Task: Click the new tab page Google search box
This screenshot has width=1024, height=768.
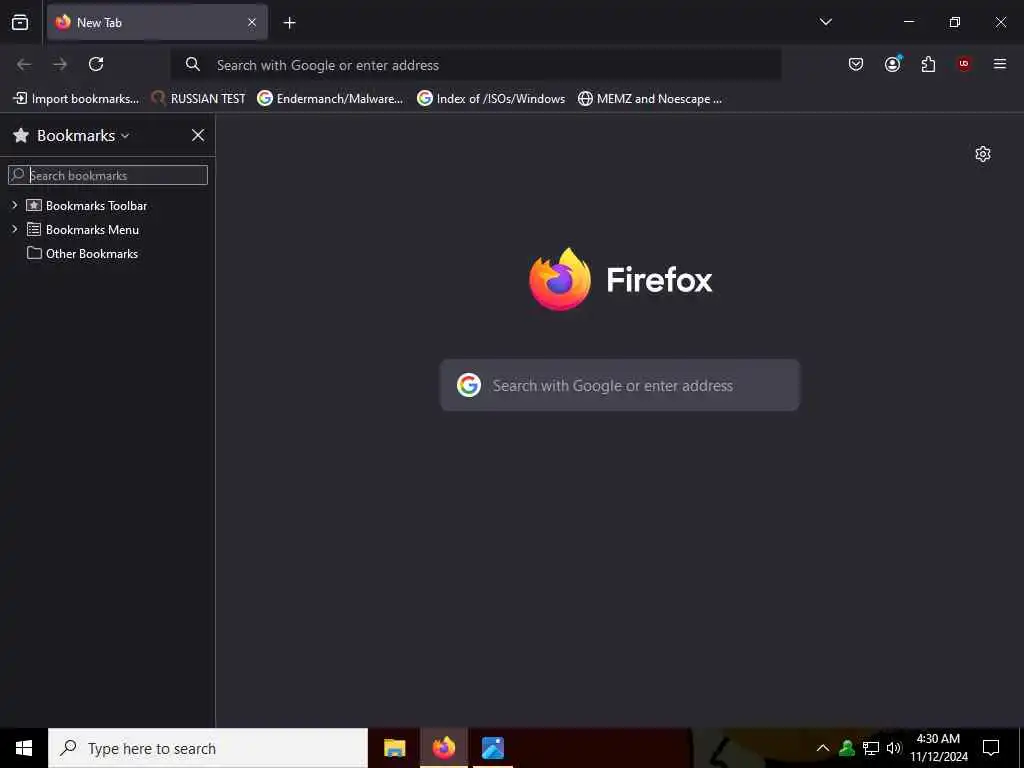Action: [620, 385]
